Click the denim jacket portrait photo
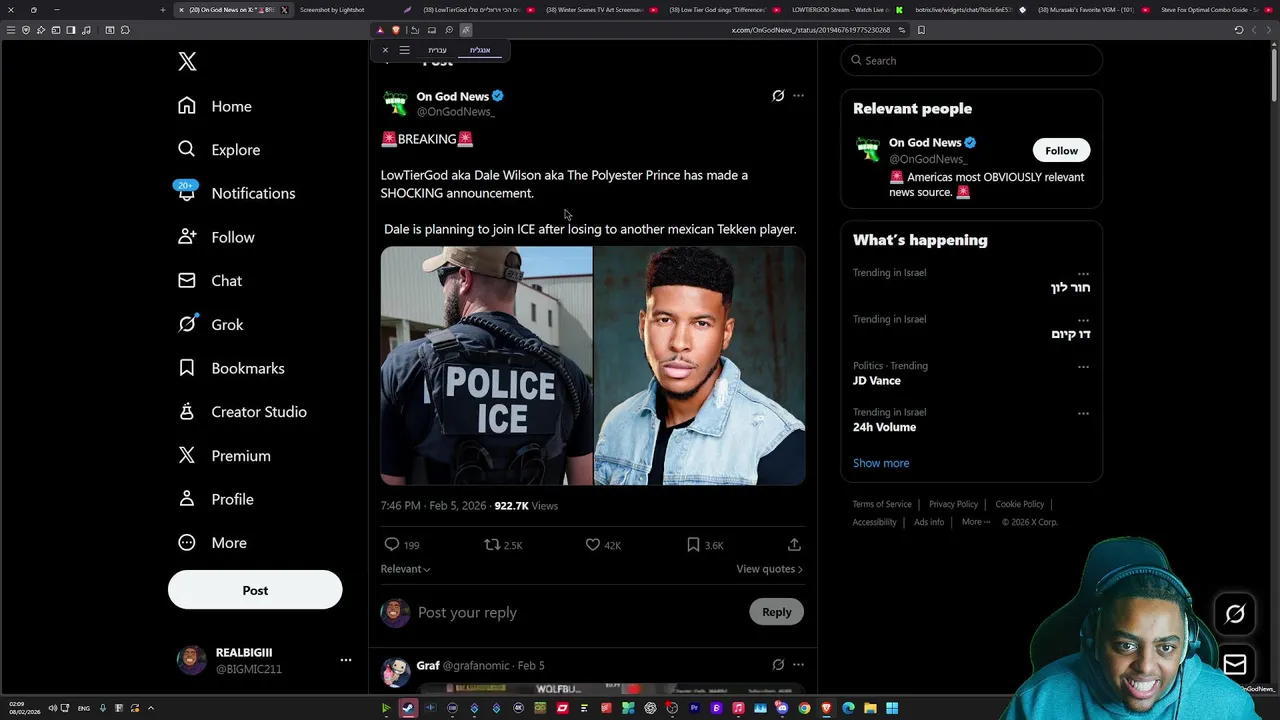1280x720 pixels. (x=699, y=366)
